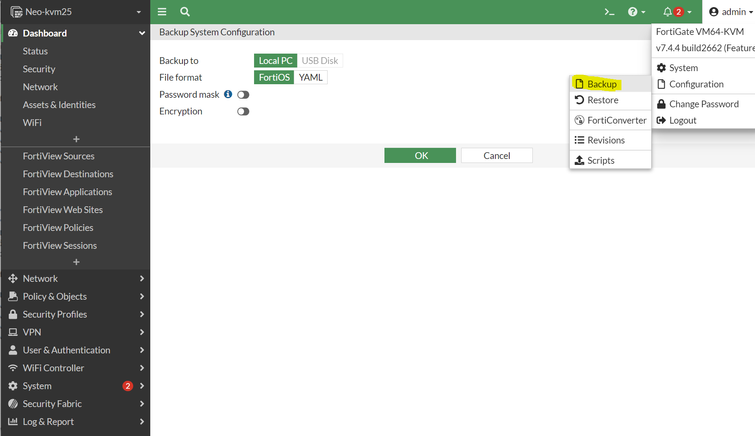Open FortiView Applications monitor
The width and height of the screenshot is (755, 436).
[x=67, y=192]
